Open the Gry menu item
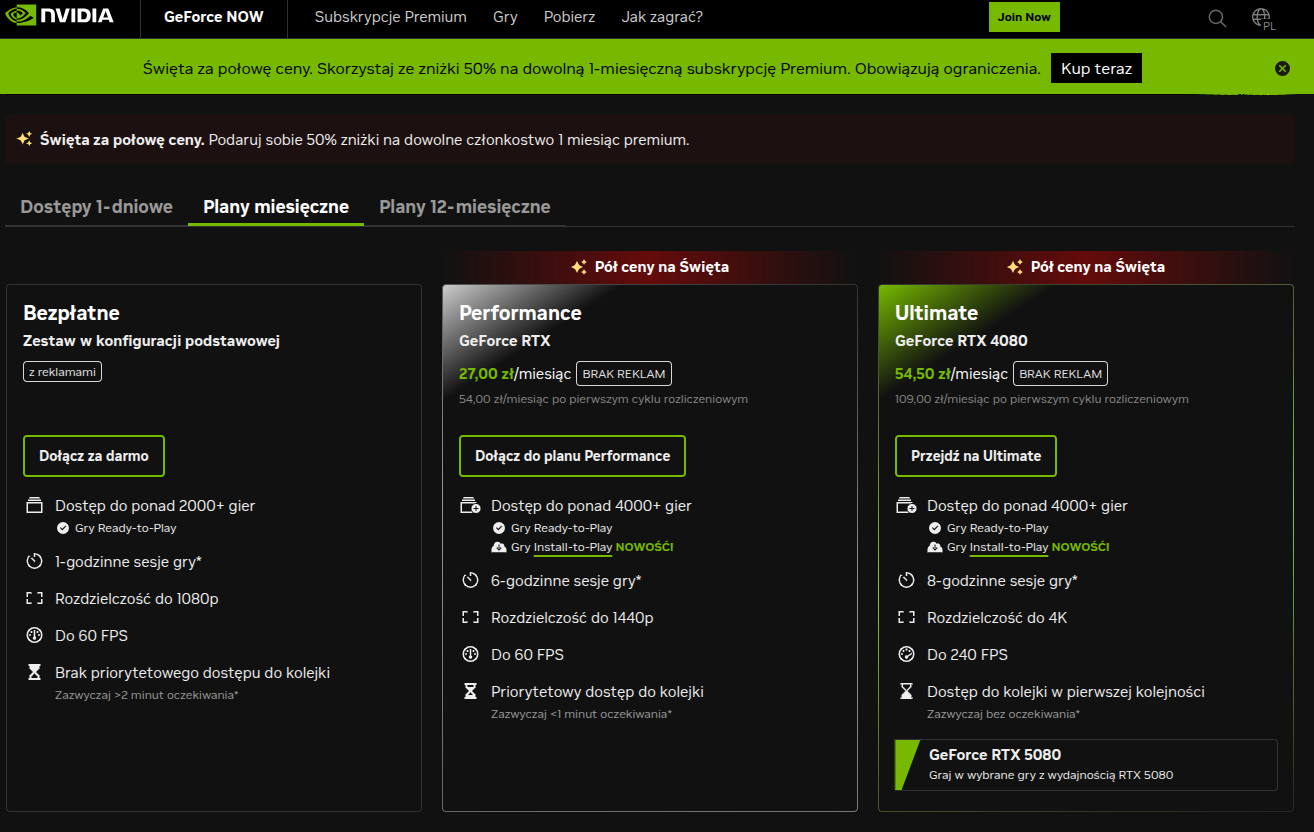Screen dimensions: 1314x832 pyautogui.click(x=505, y=17)
